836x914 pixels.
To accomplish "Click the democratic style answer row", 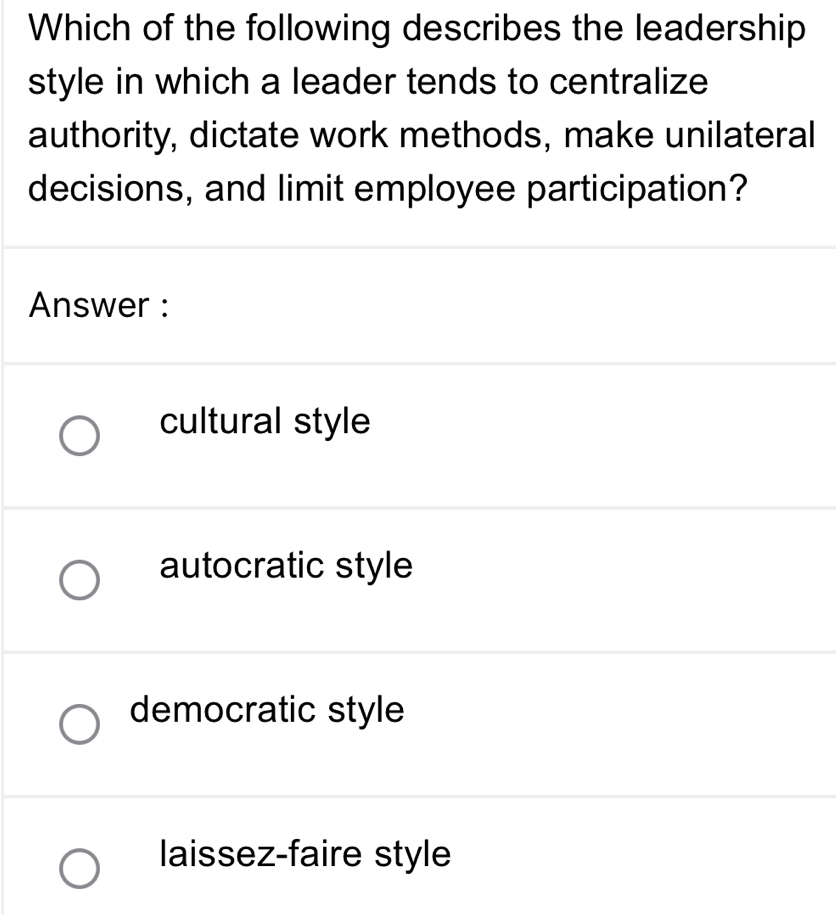I will pyautogui.click(x=418, y=723).
